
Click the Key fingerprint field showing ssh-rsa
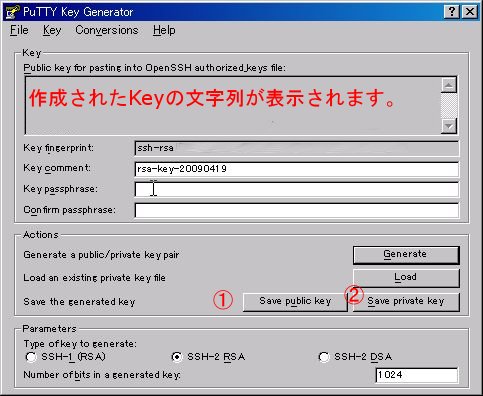pyautogui.click(x=296, y=148)
